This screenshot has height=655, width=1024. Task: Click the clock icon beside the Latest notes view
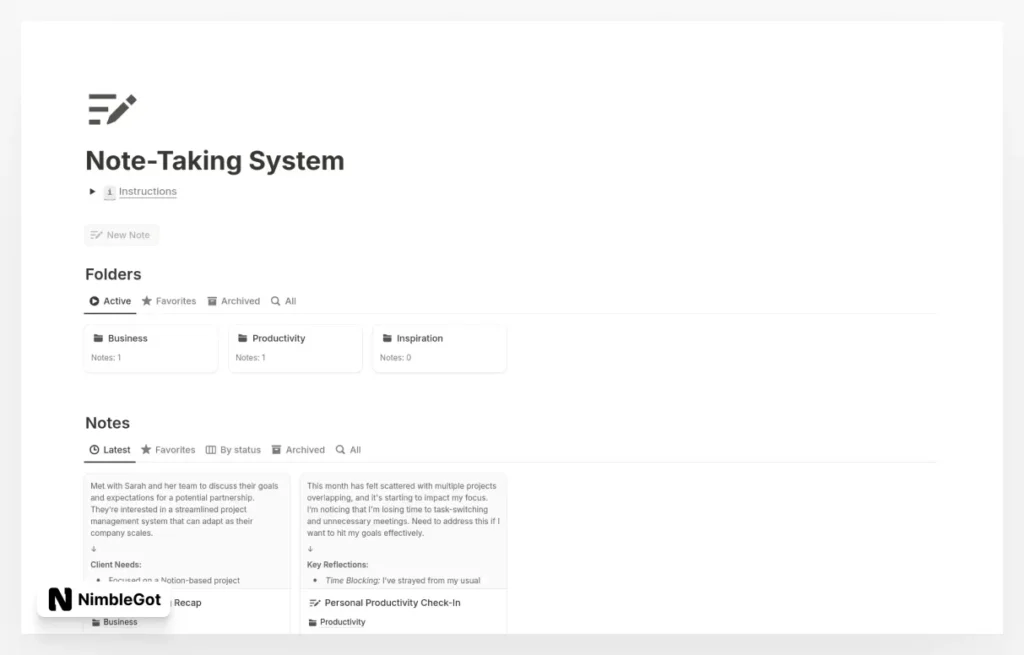[x=92, y=449]
